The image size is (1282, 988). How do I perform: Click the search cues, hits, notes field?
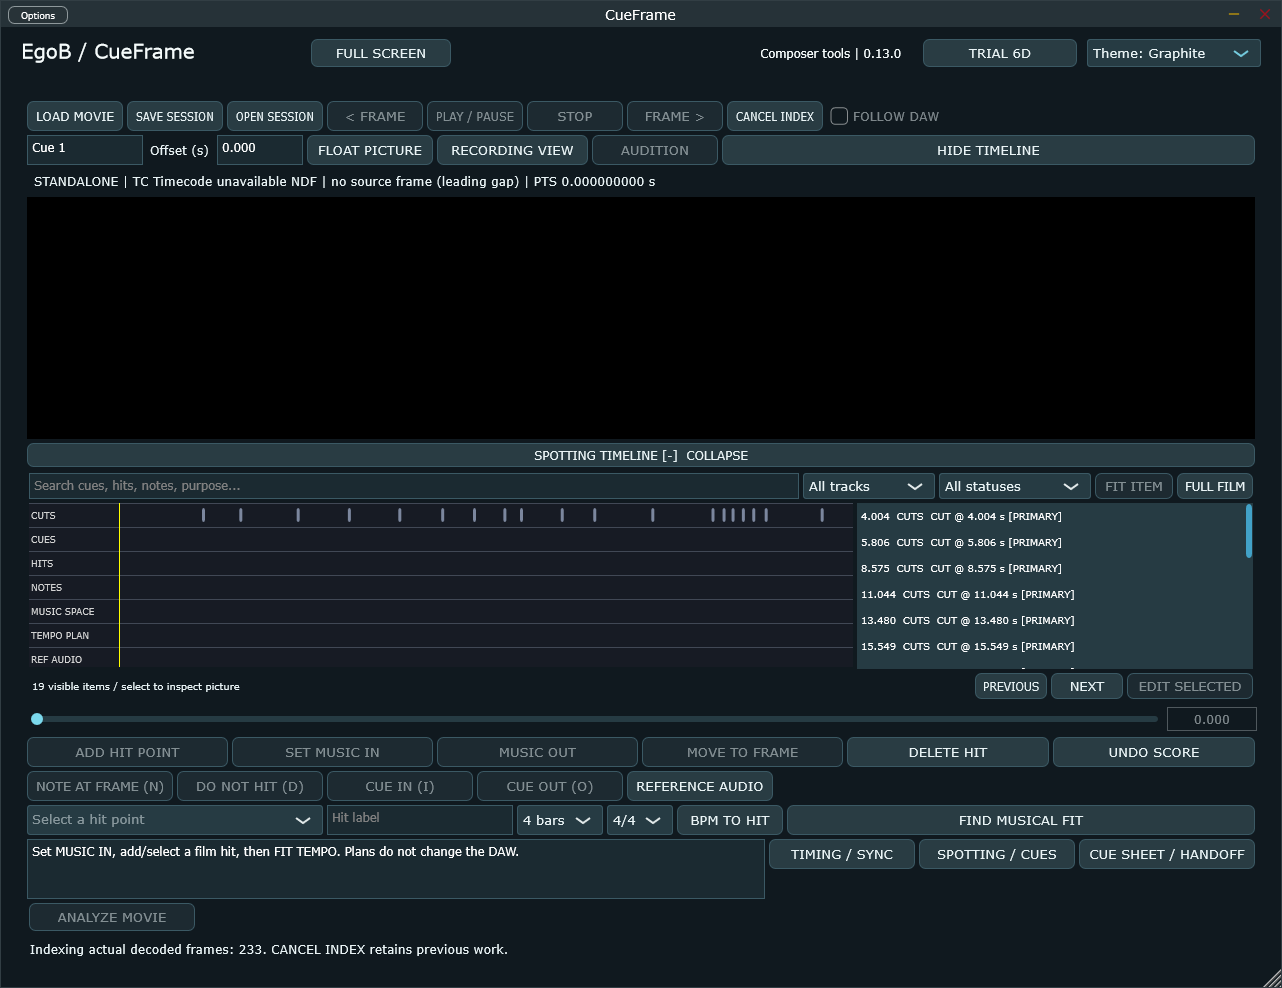tap(414, 486)
